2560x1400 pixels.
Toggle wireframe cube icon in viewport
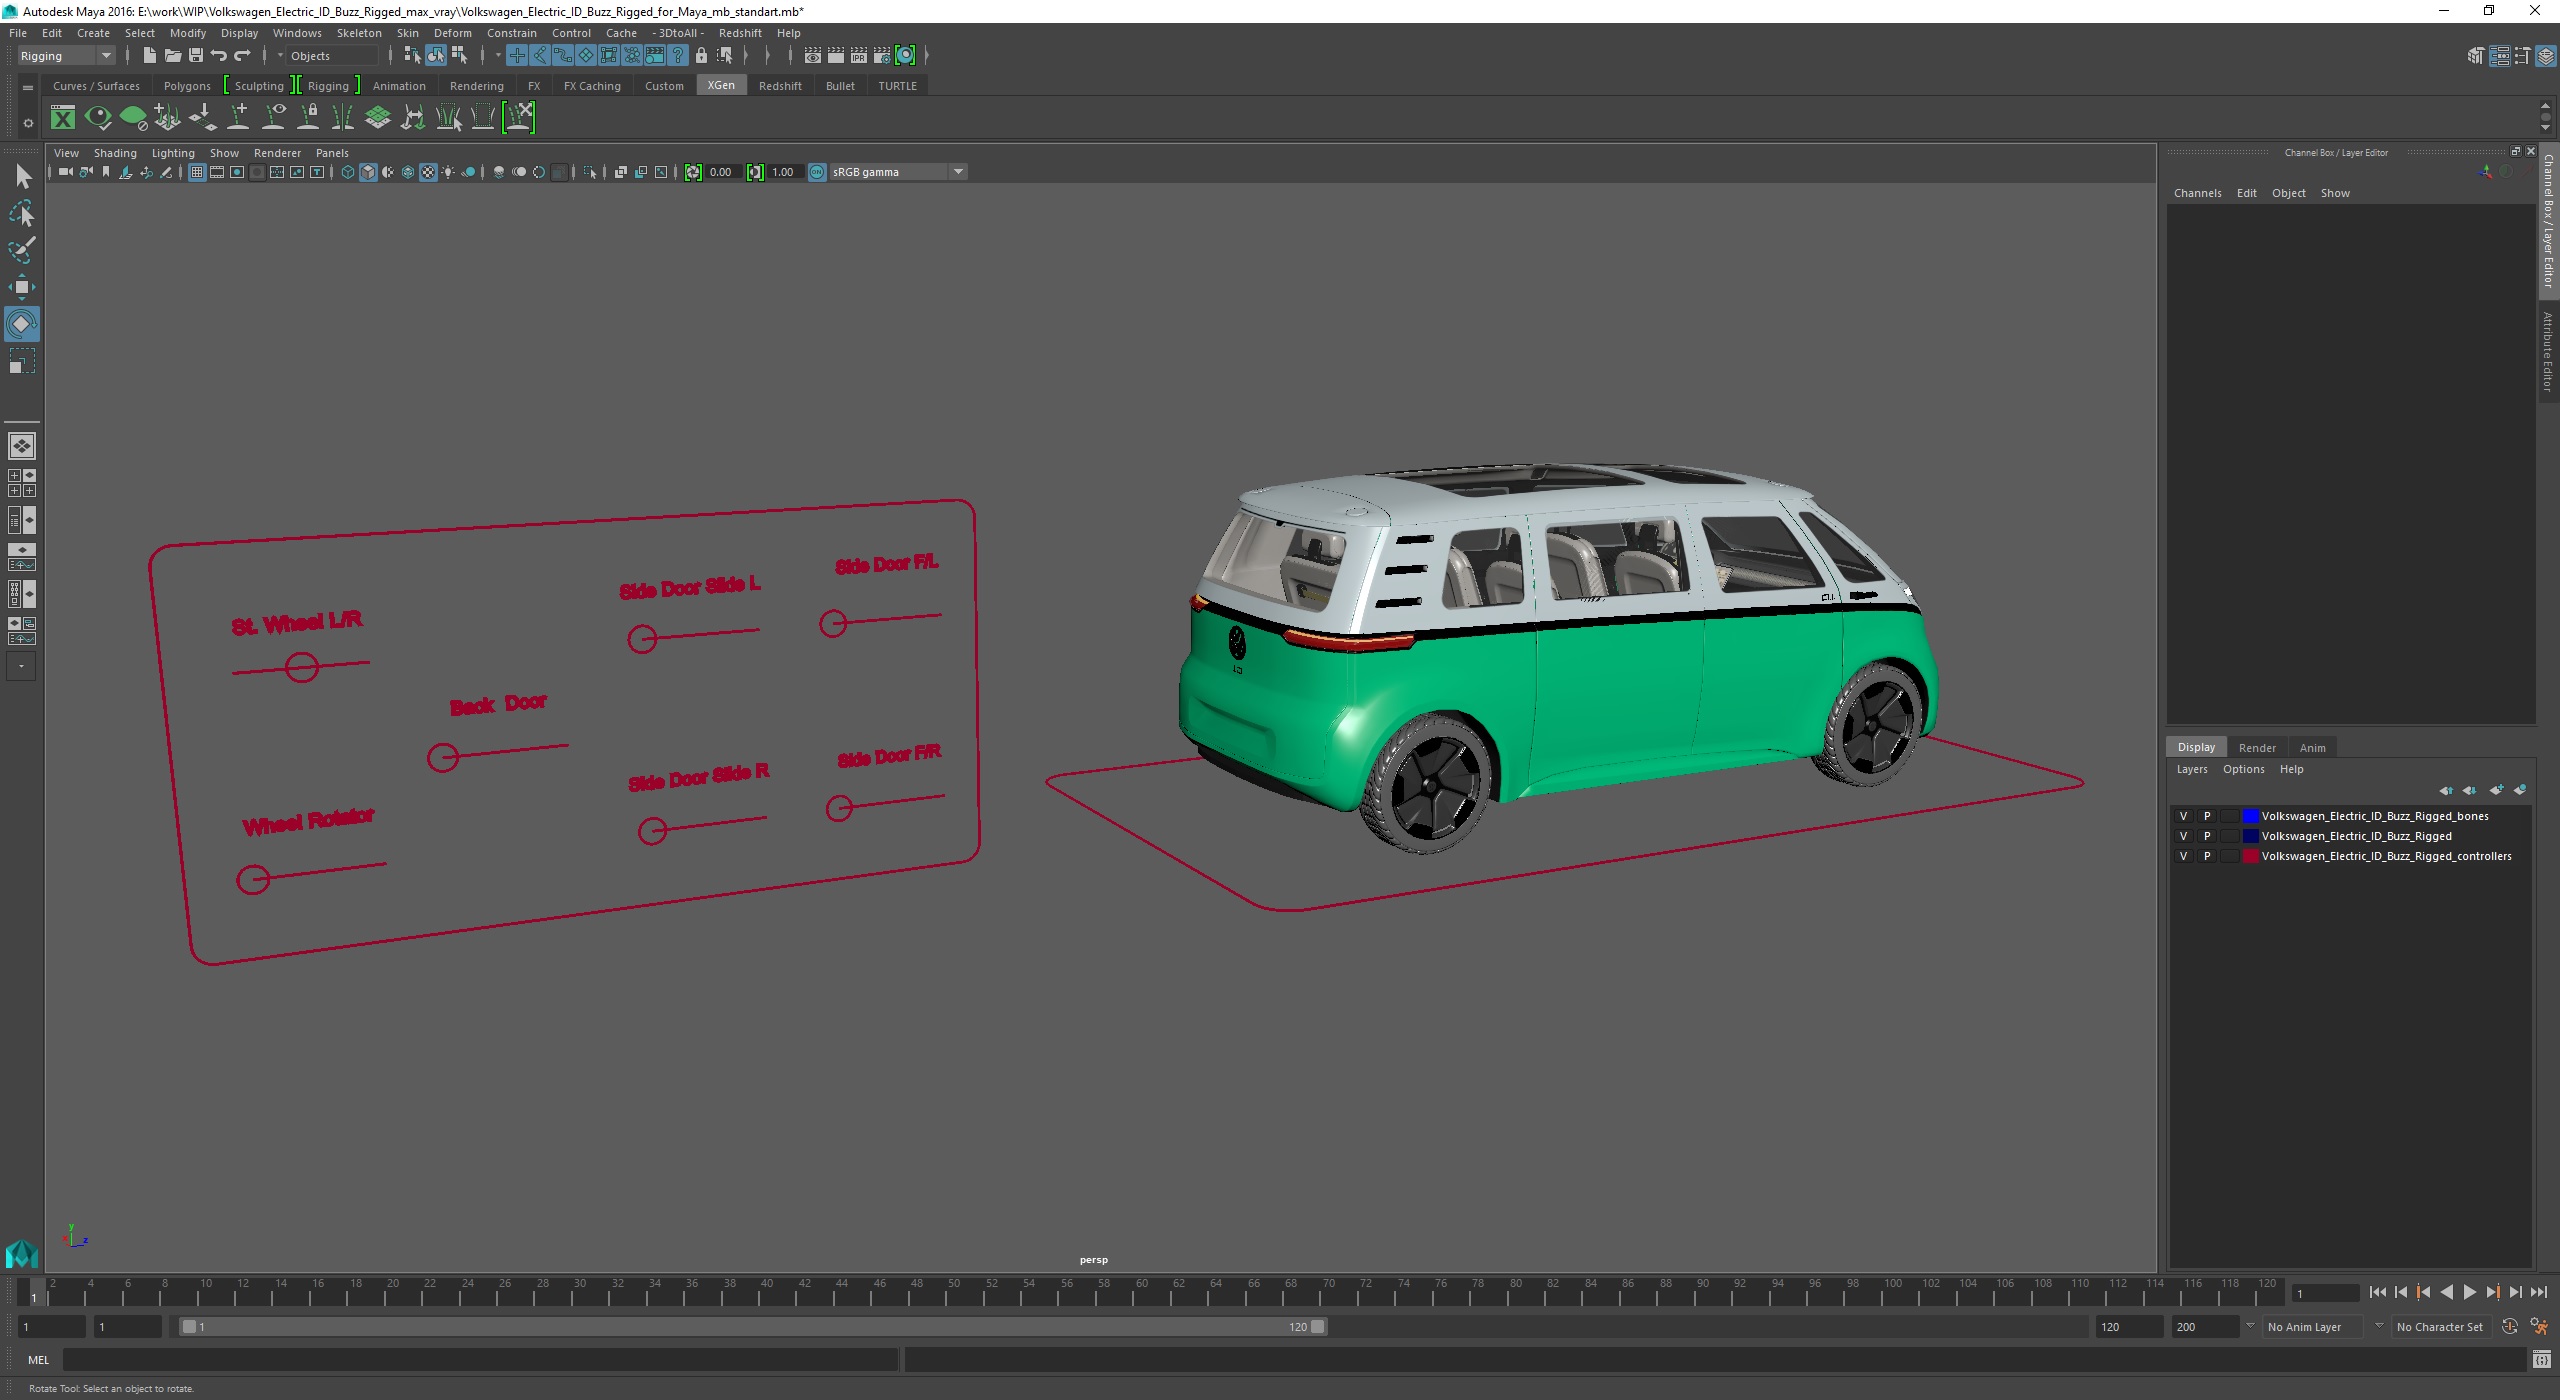[348, 172]
